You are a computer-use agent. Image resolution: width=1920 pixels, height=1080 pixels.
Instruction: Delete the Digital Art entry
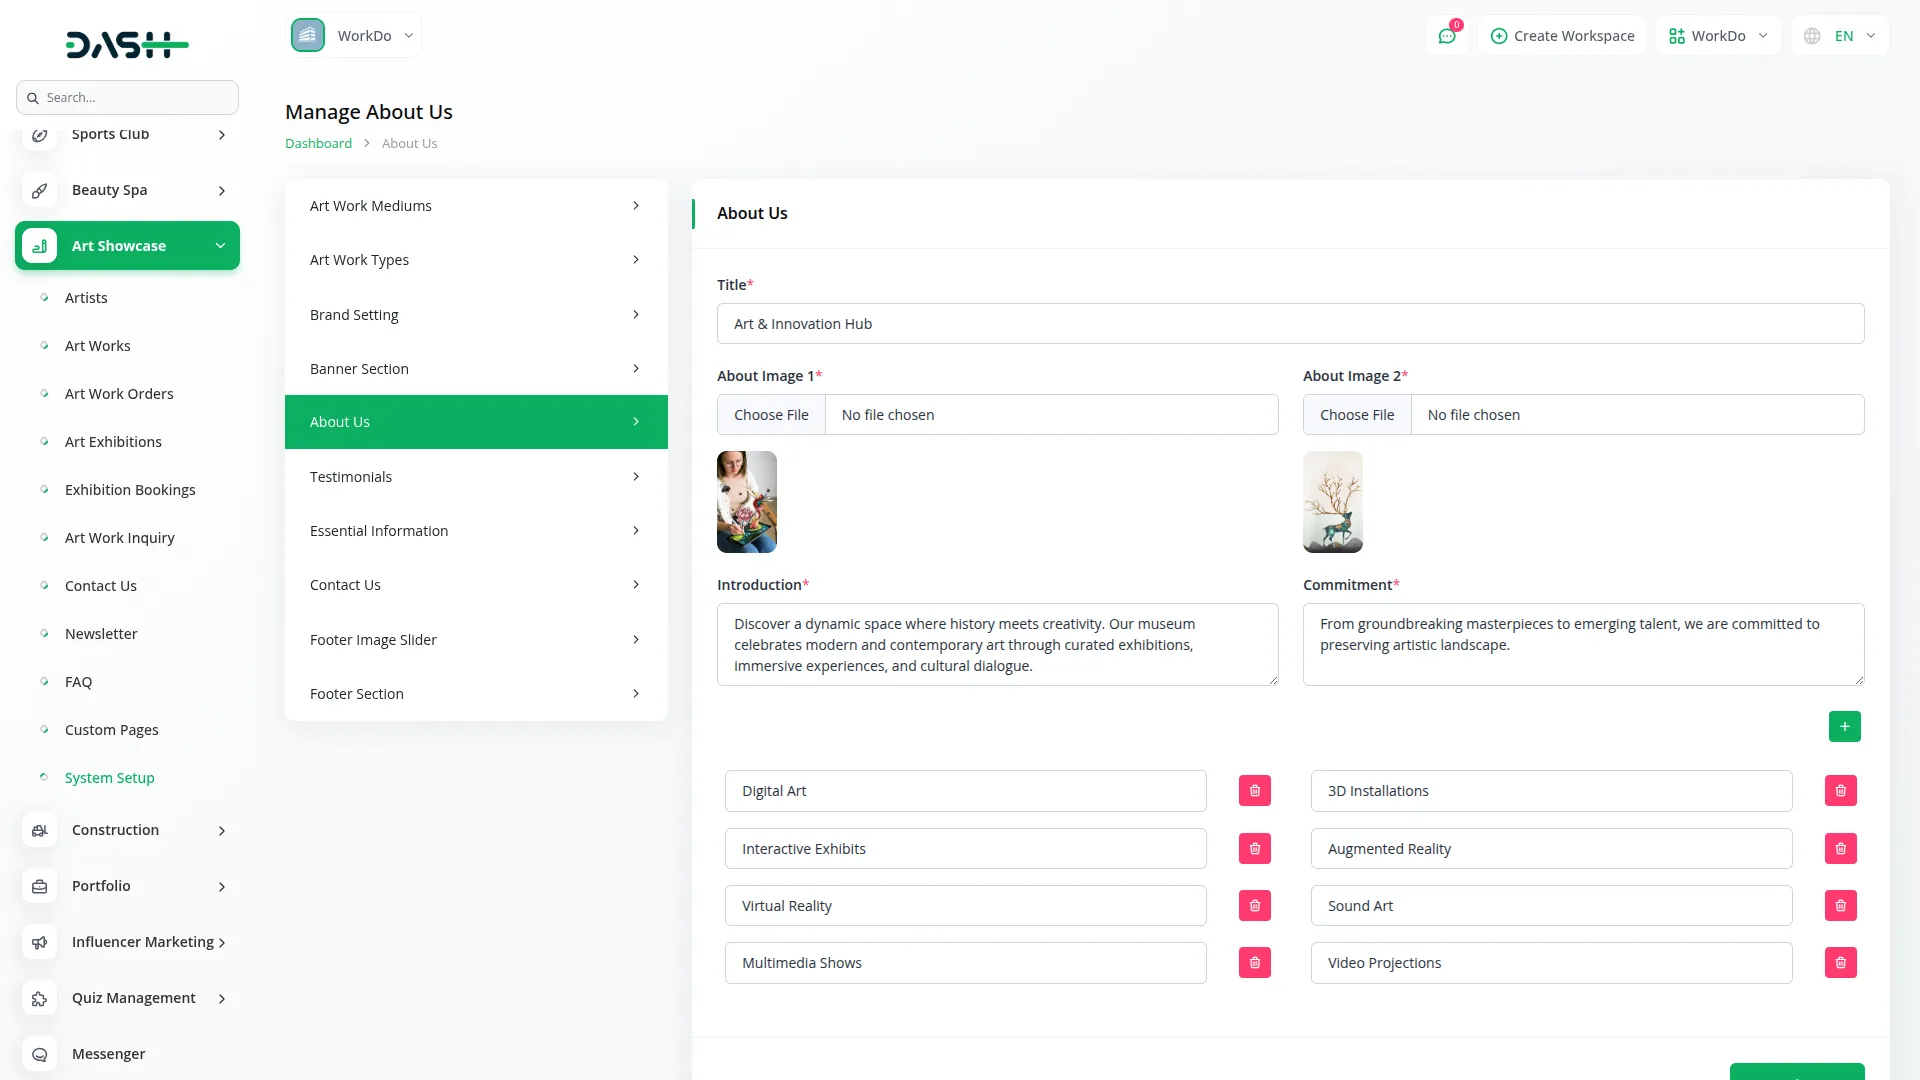1254,791
